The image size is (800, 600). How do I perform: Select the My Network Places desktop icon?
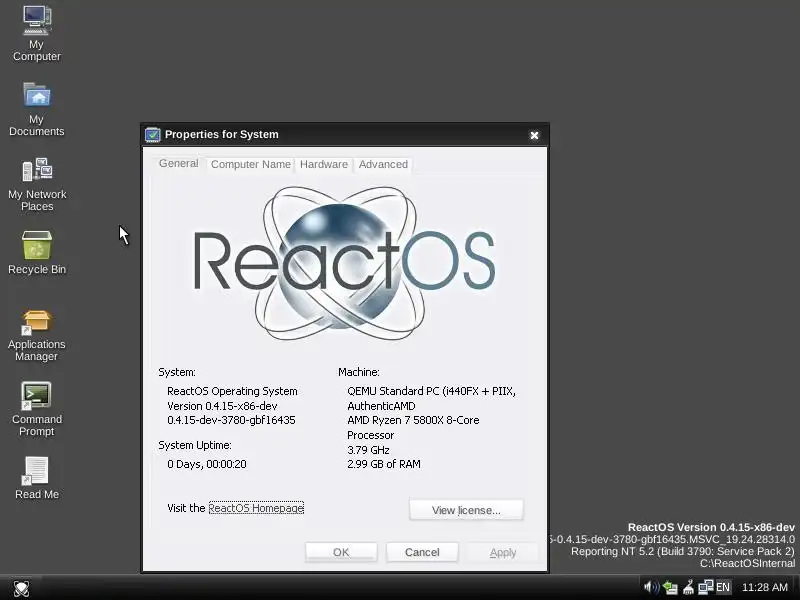pyautogui.click(x=37, y=184)
